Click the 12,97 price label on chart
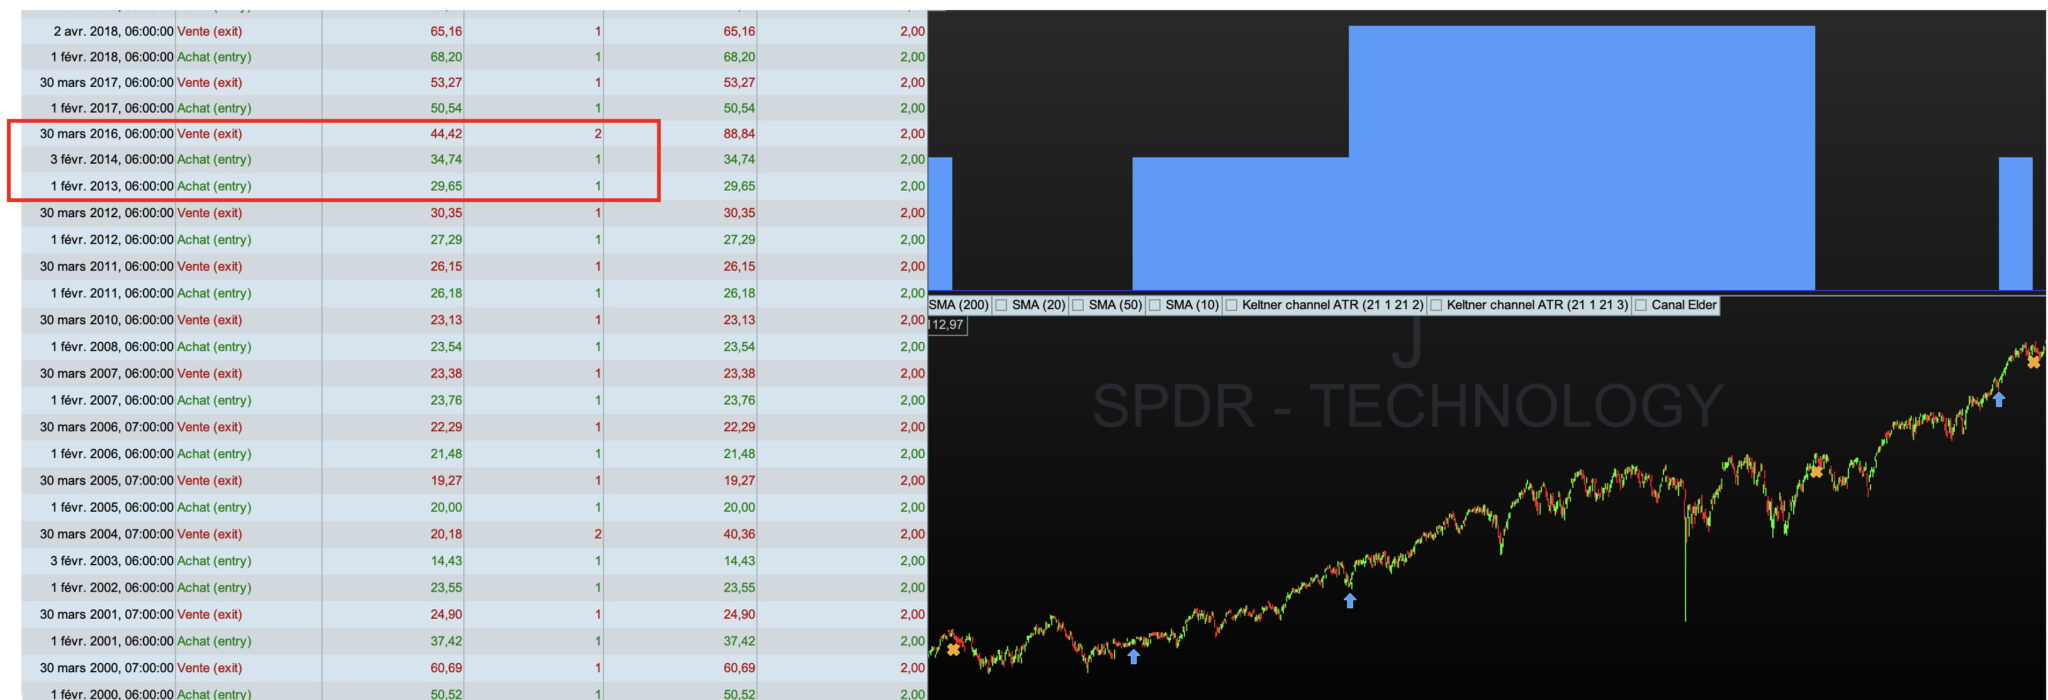This screenshot has width=2048, height=700. (x=946, y=325)
